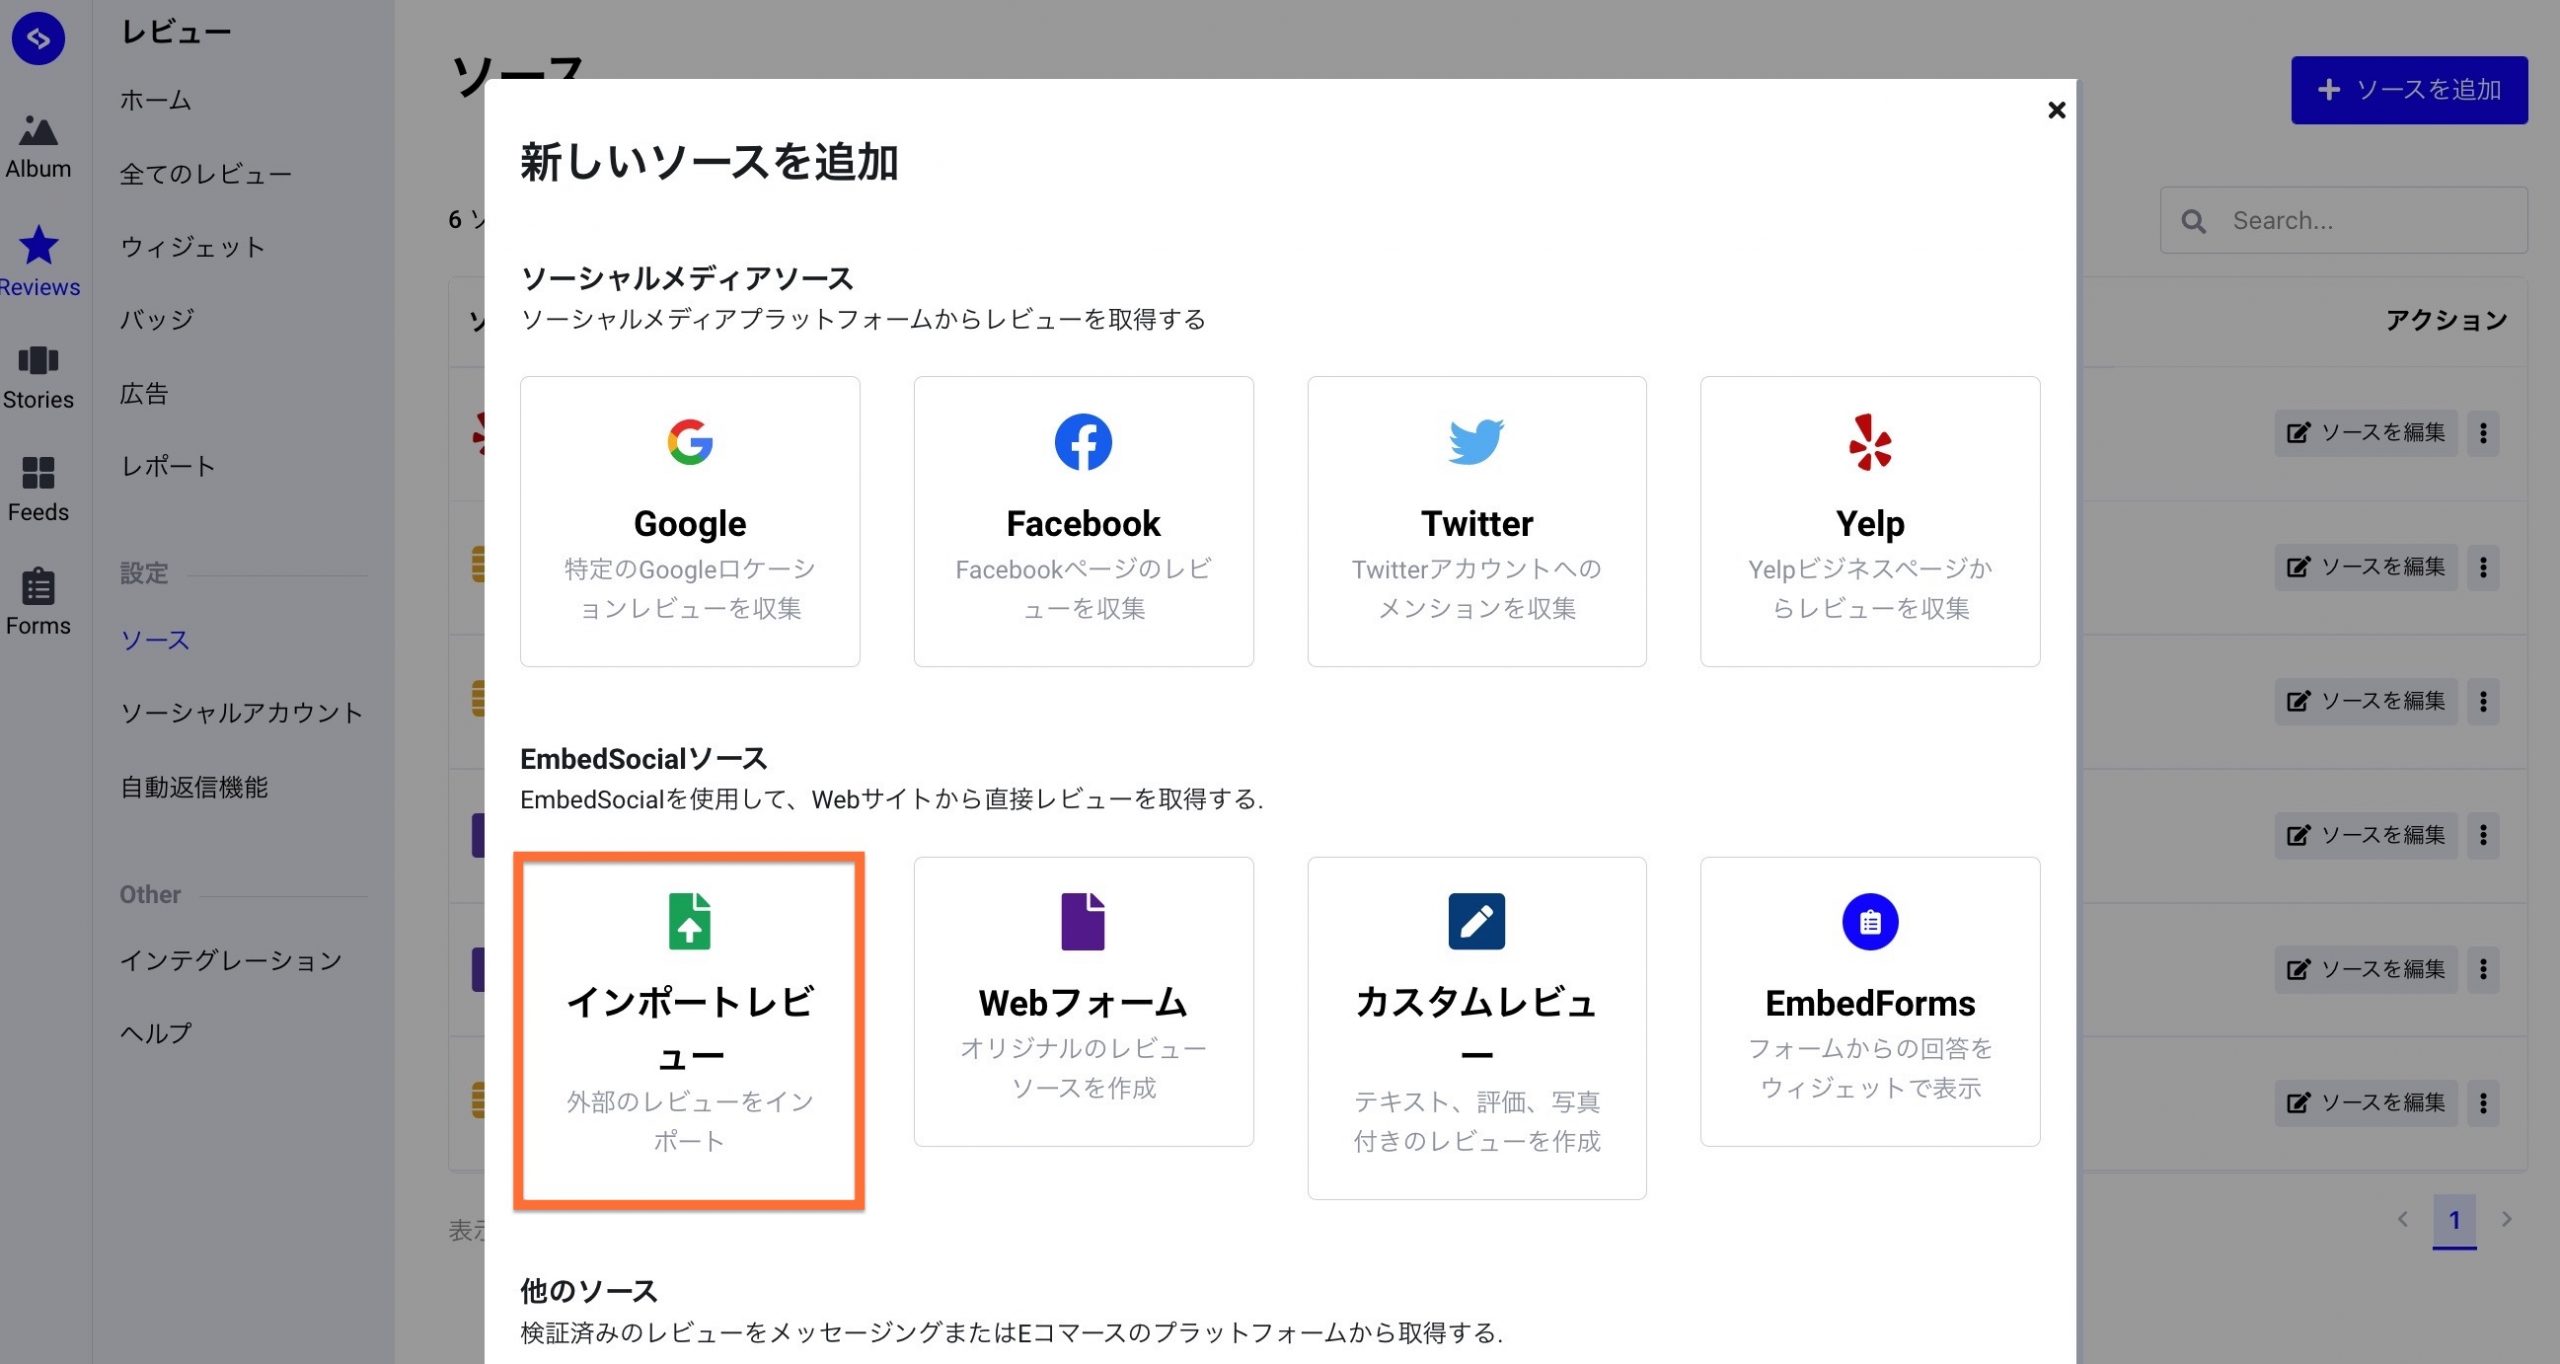Choose the Facebook source card

click(x=1083, y=521)
